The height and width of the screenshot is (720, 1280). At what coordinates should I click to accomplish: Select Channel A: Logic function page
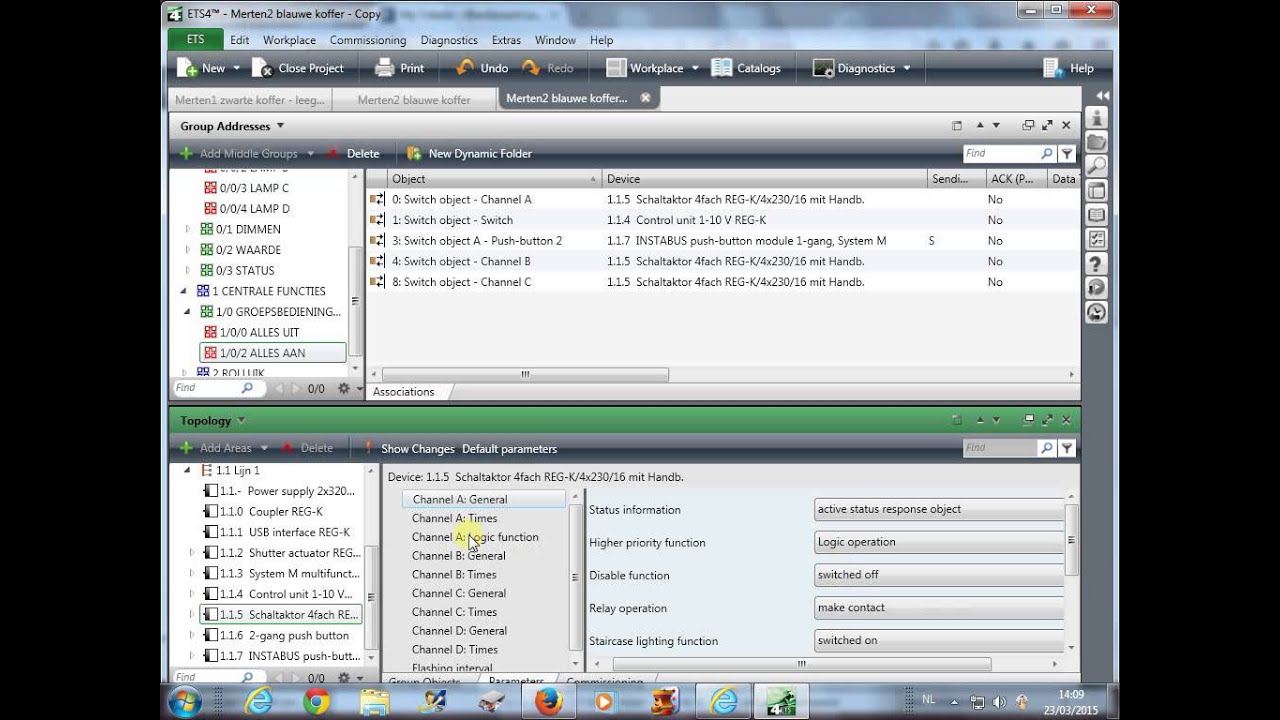pyautogui.click(x=475, y=537)
